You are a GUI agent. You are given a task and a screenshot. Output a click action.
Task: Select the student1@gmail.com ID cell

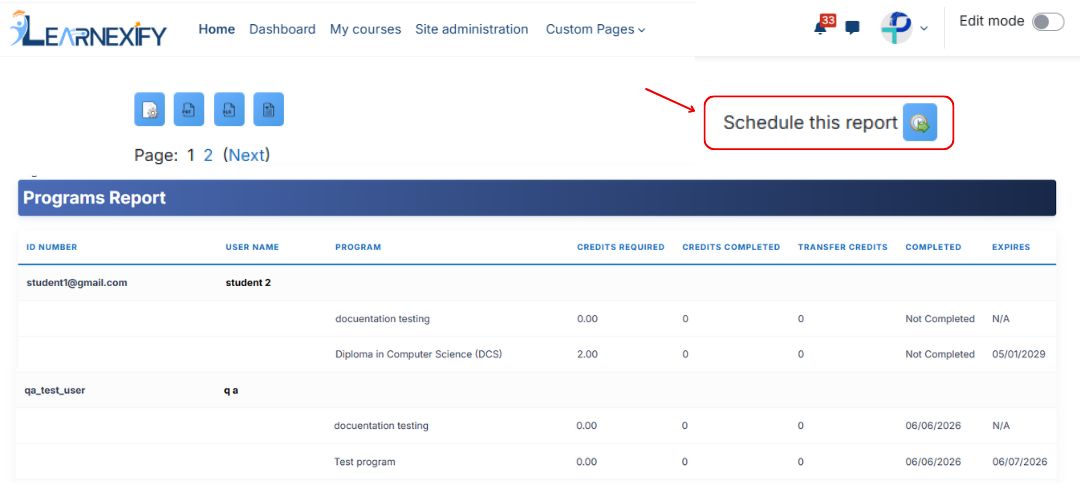coord(77,282)
